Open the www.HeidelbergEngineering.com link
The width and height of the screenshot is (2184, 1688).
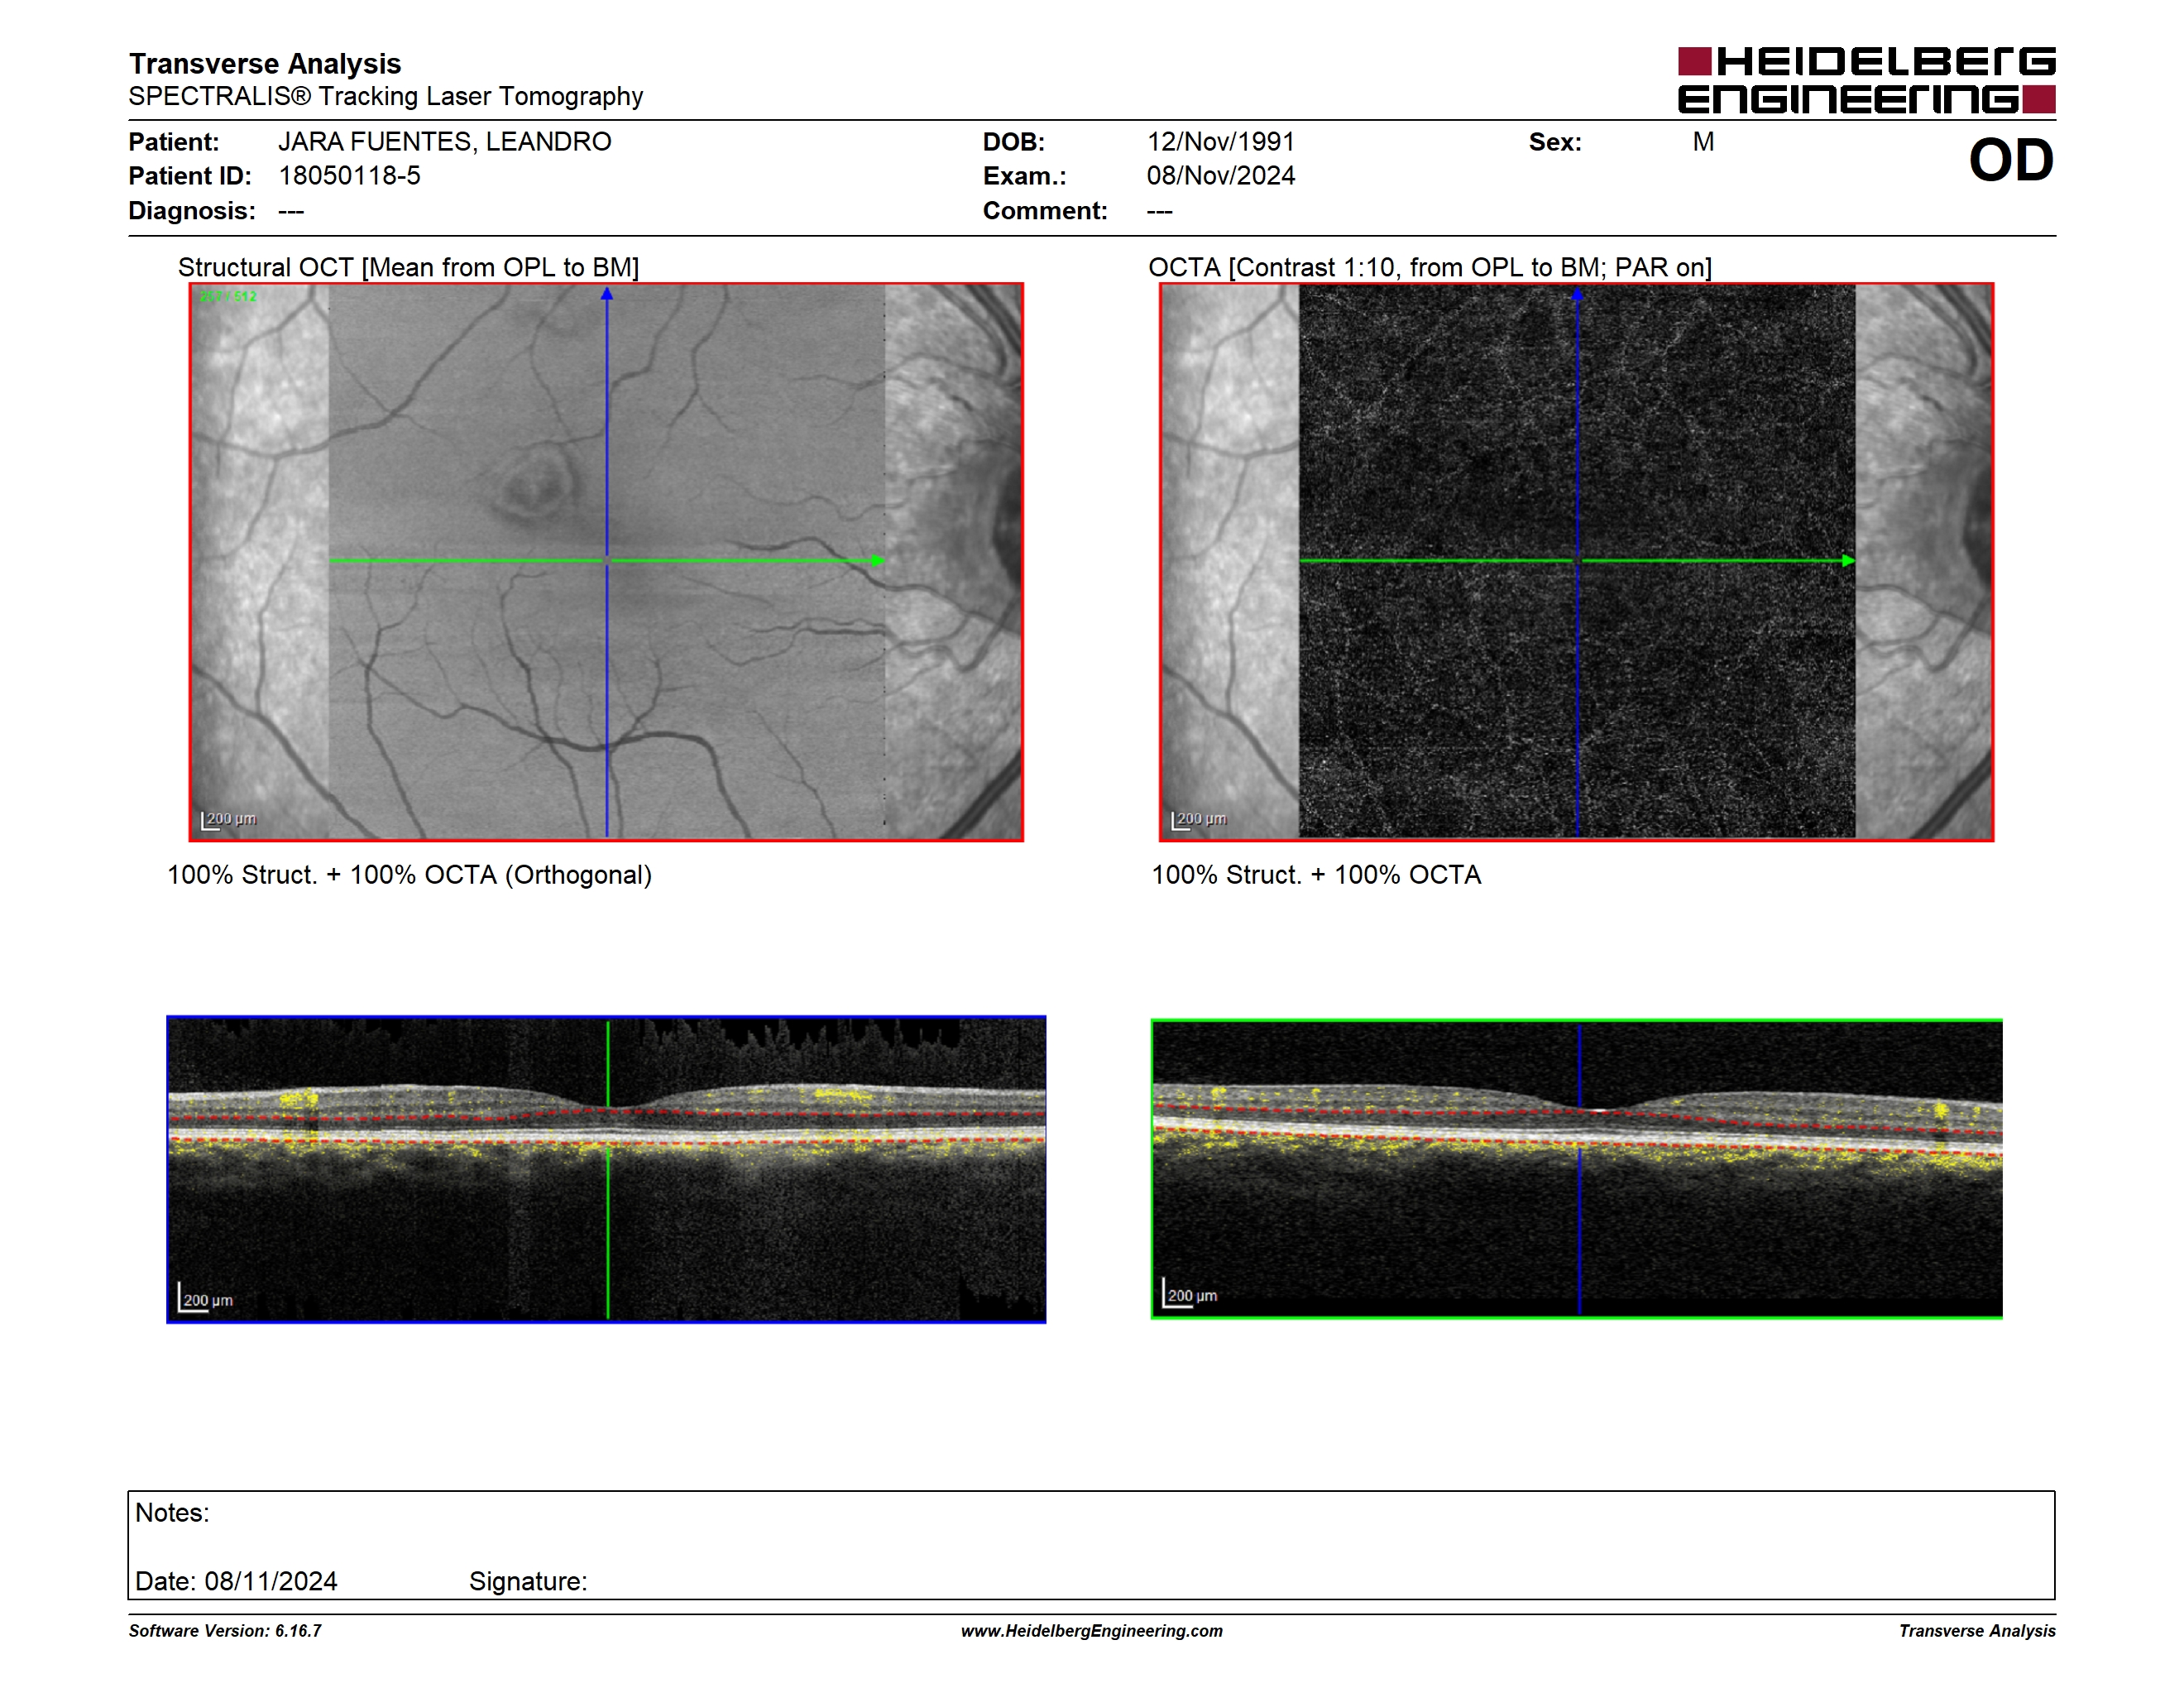1091,1631
